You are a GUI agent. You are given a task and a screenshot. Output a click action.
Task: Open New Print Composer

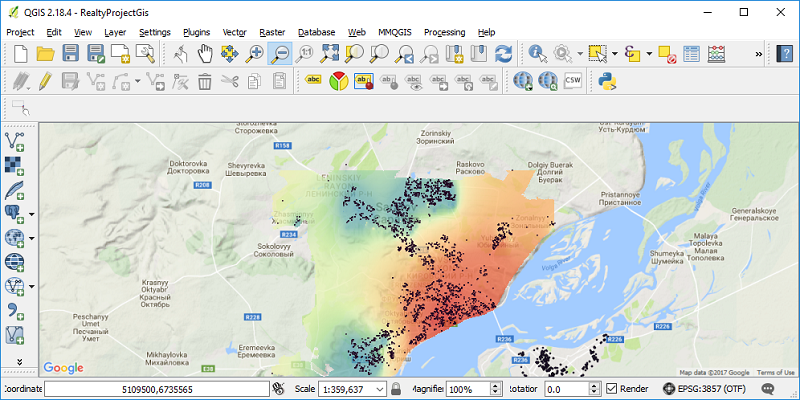(120, 54)
